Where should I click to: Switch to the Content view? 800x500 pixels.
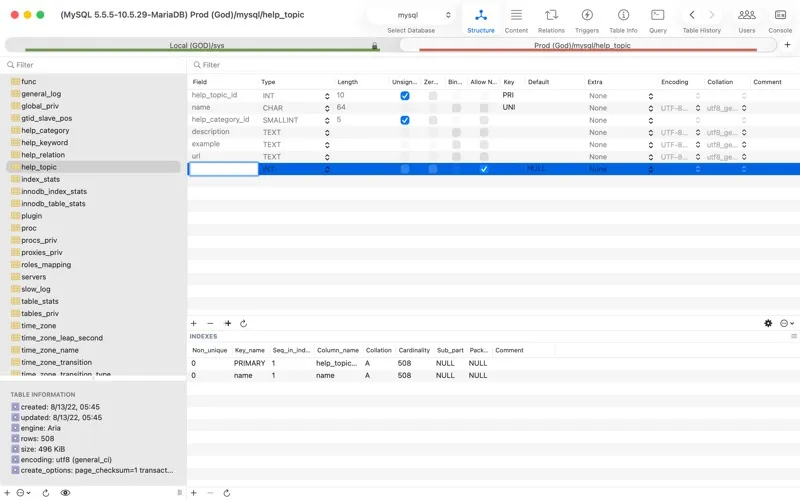tap(516, 21)
